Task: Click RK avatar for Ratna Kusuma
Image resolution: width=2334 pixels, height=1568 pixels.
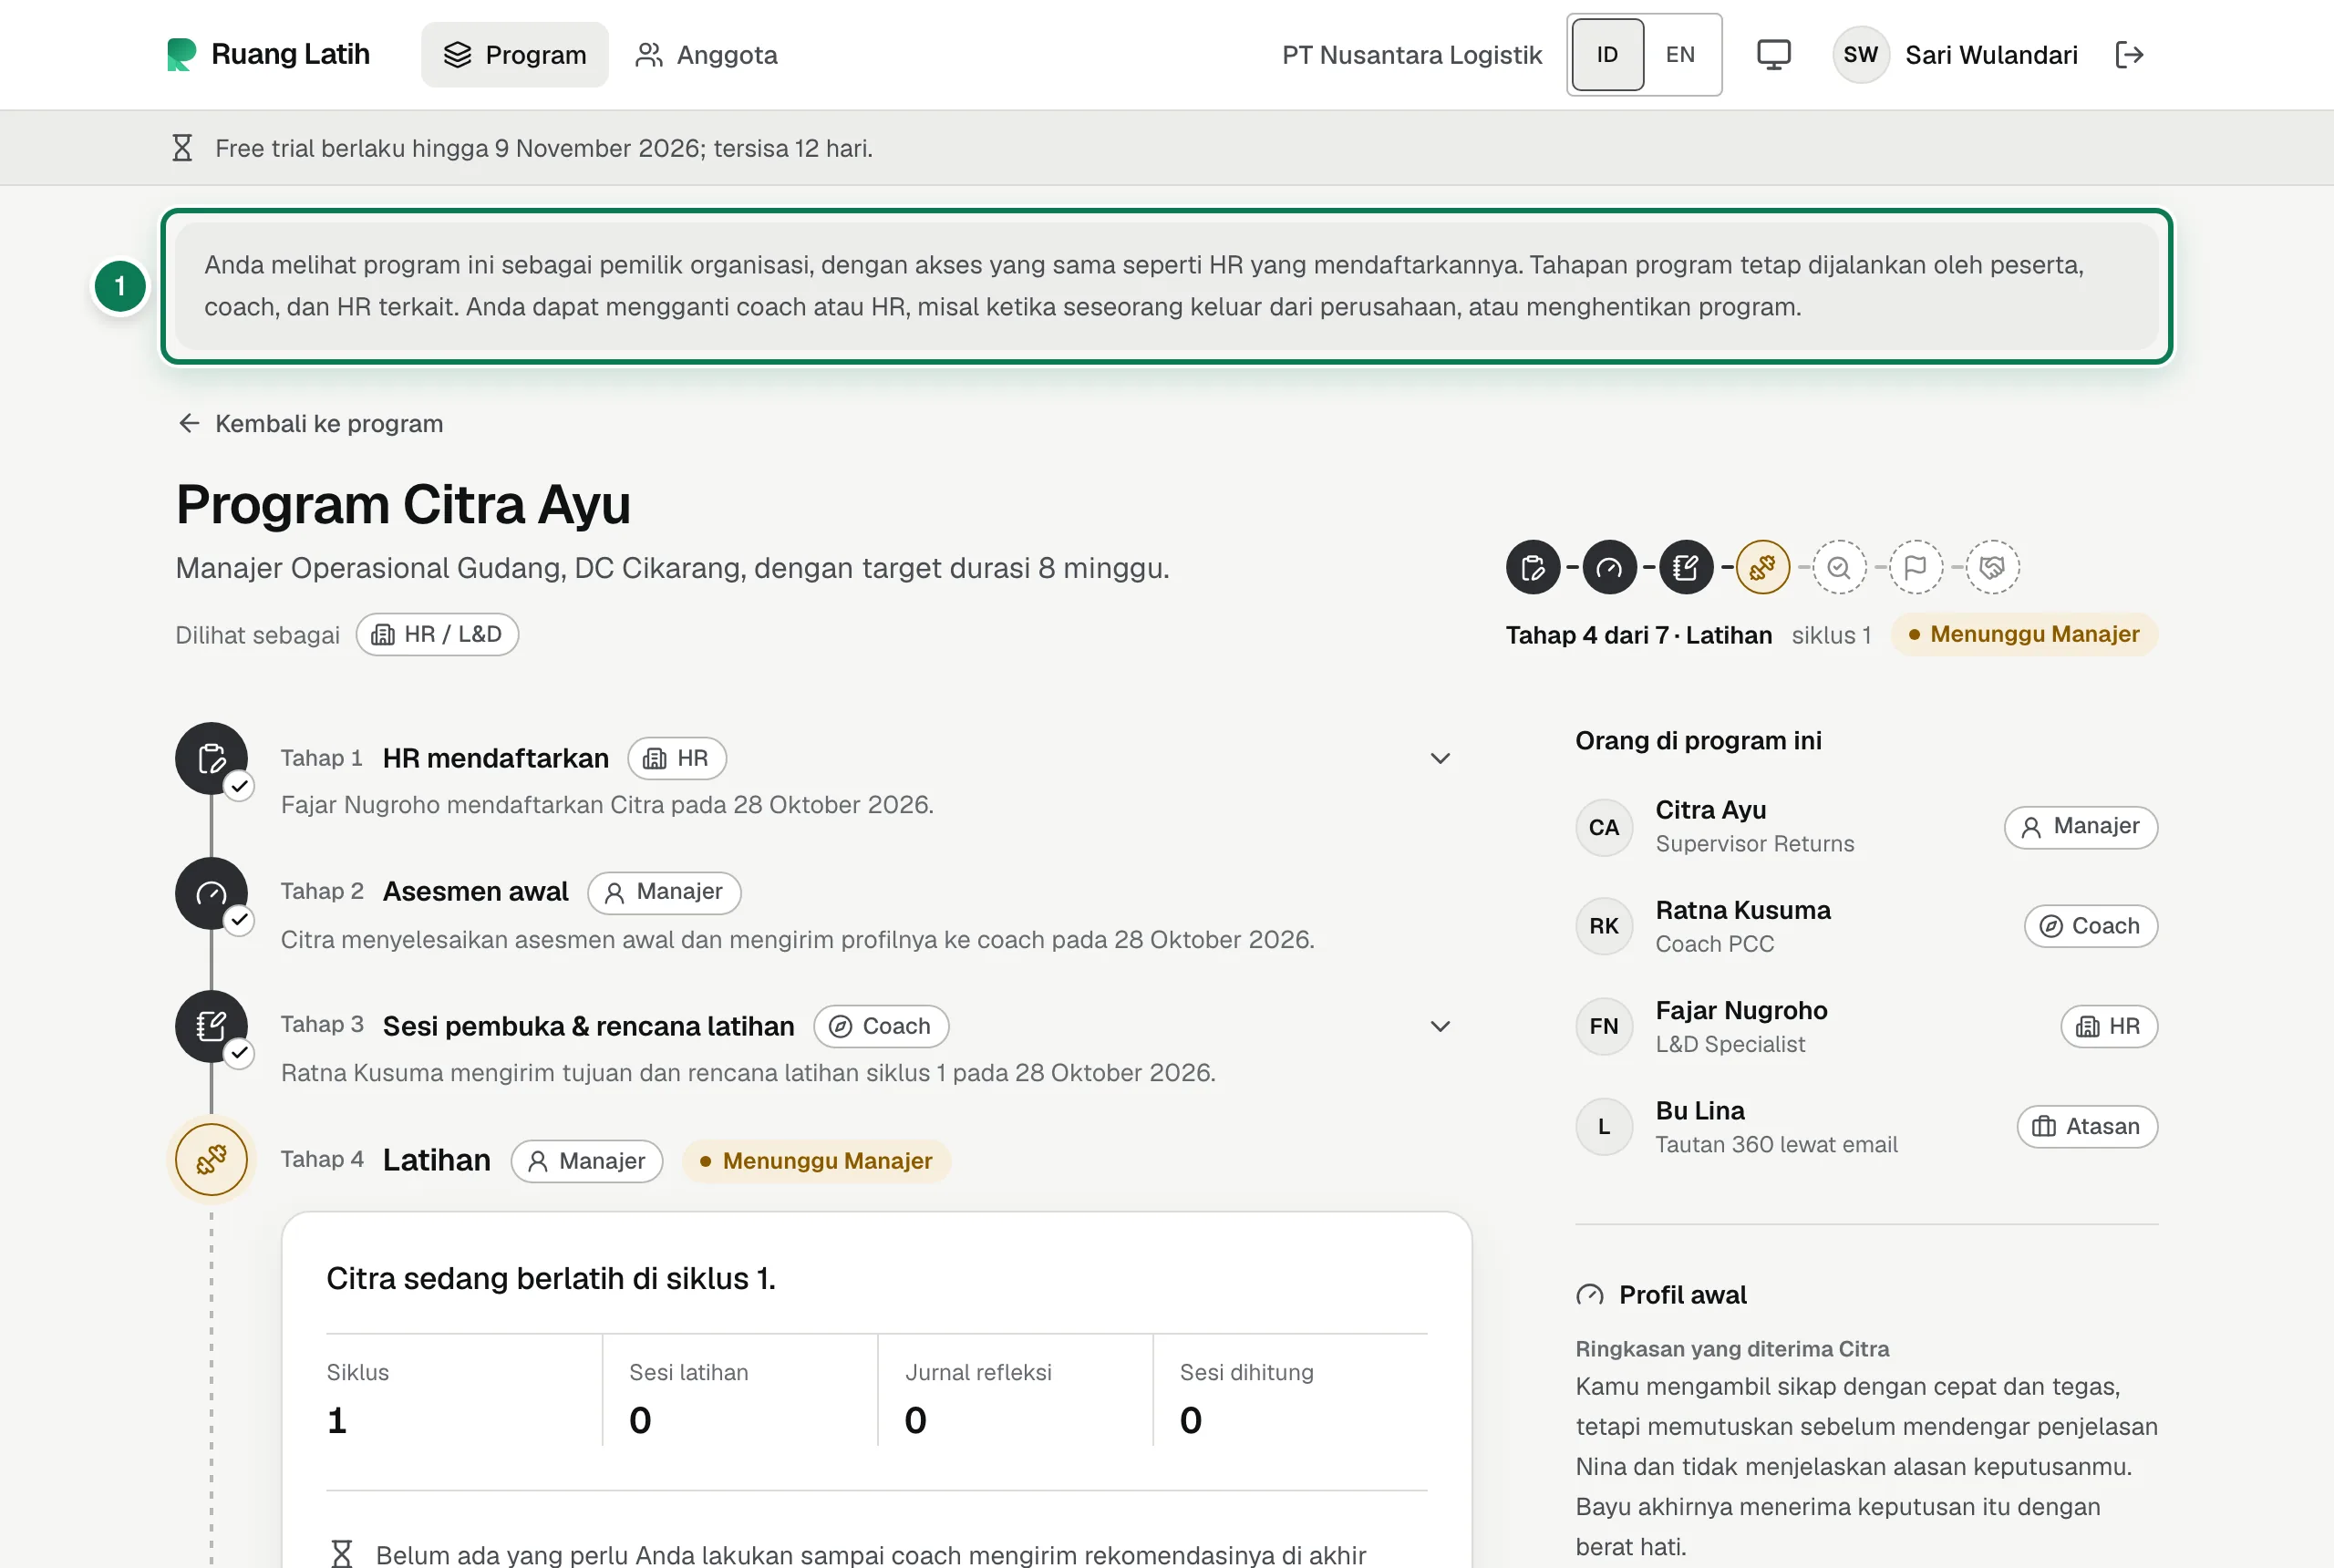Action: point(1604,926)
